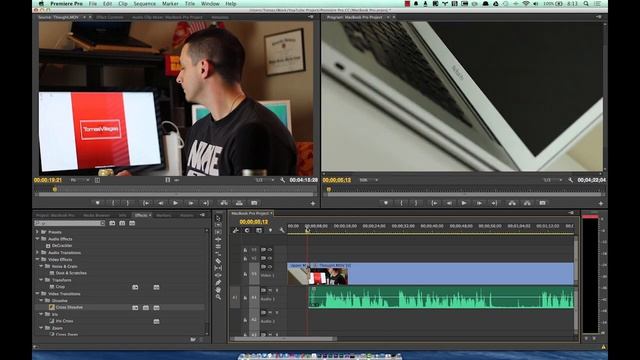The width and height of the screenshot is (640, 360).
Task: Export frame from Source monitor
Action: point(254,203)
